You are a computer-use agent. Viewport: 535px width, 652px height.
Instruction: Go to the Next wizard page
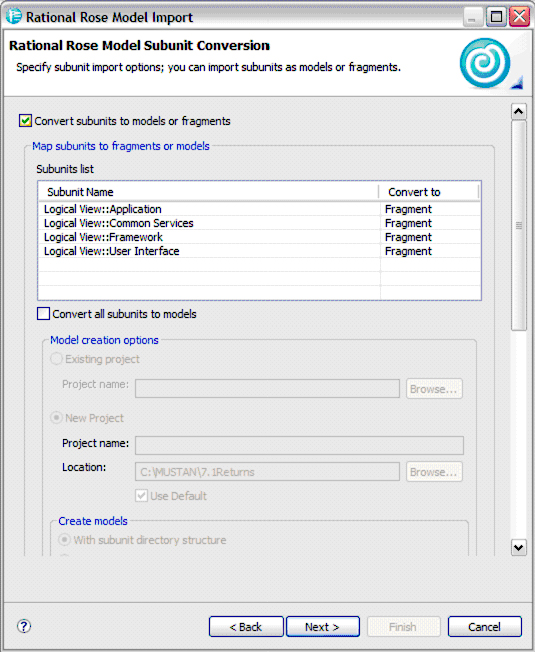(x=323, y=627)
